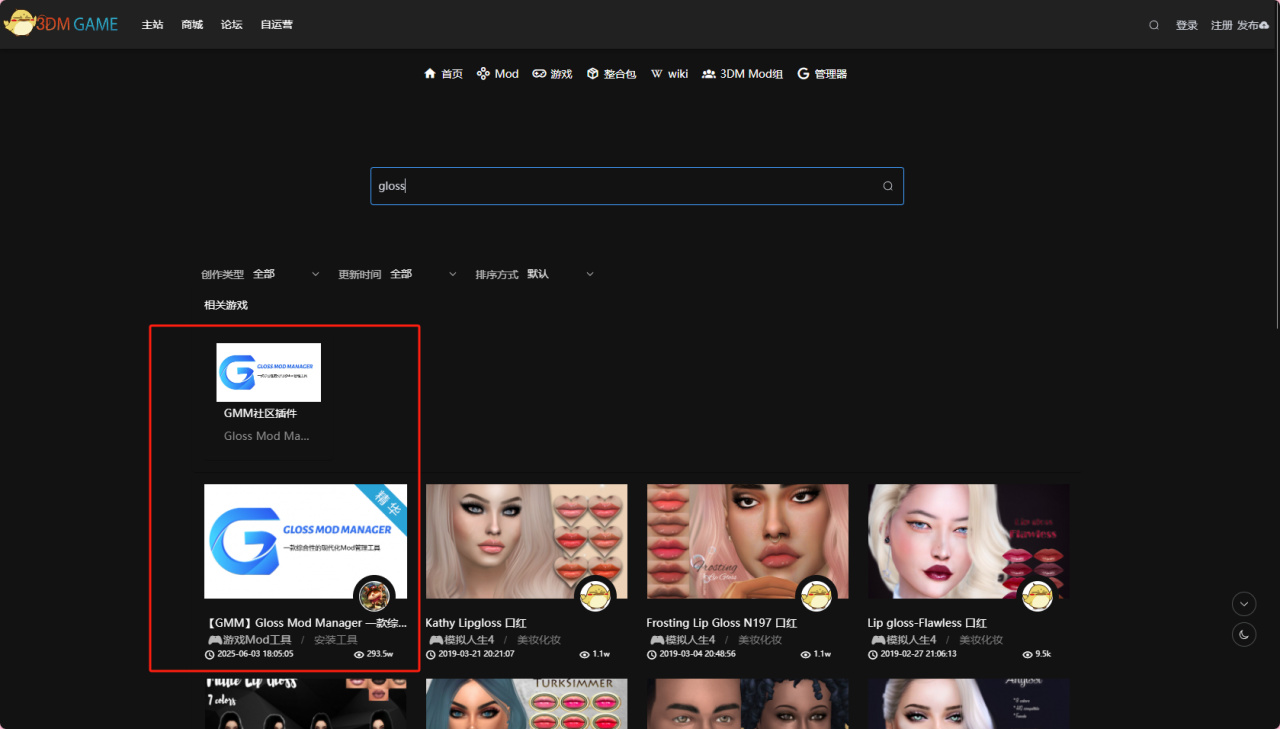
Task: Click the Gloss Mod Ma... subtitle text
Action: 266,436
